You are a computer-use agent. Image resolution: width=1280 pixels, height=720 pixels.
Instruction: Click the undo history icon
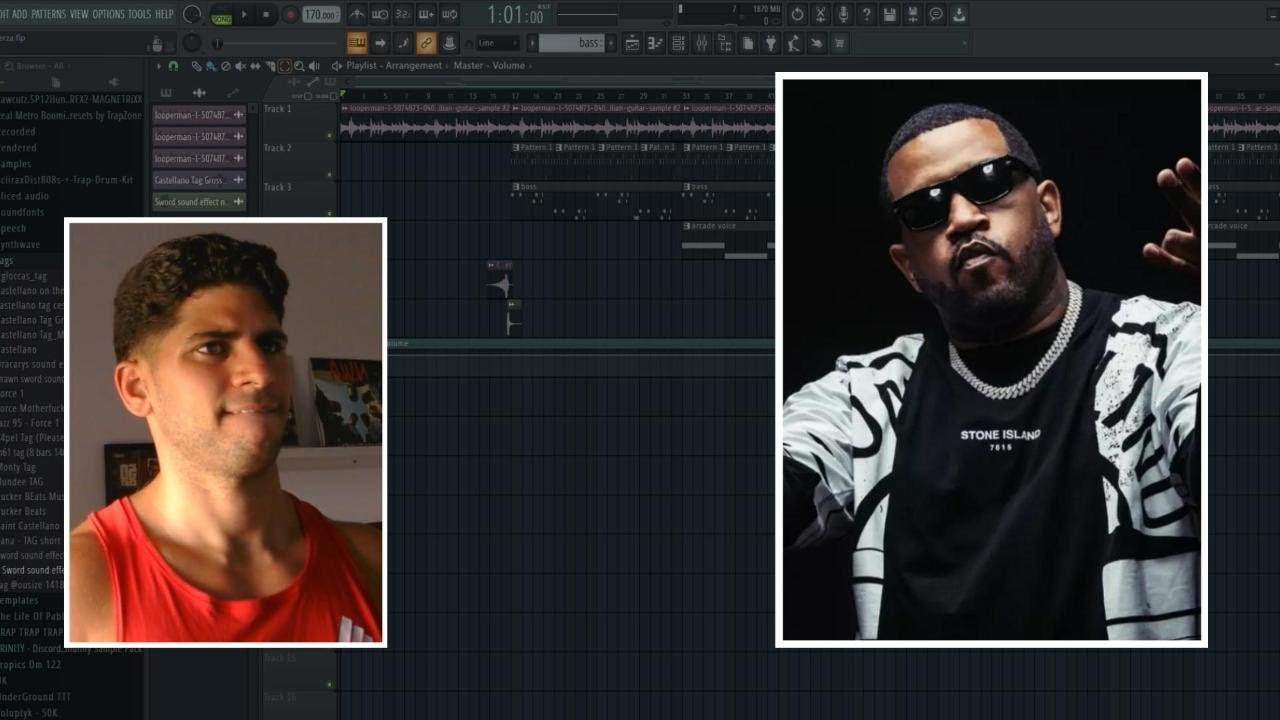[x=797, y=15]
